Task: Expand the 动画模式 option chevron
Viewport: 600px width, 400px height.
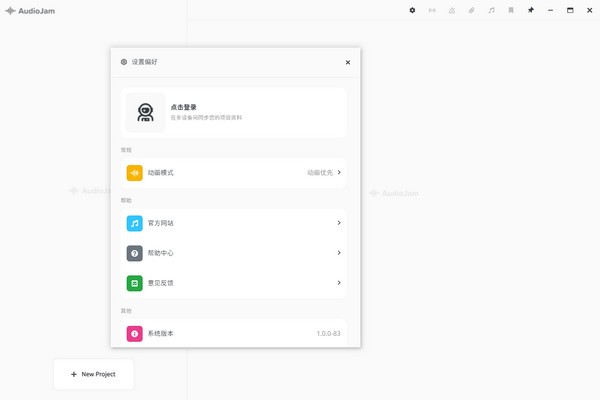Action: pos(339,173)
